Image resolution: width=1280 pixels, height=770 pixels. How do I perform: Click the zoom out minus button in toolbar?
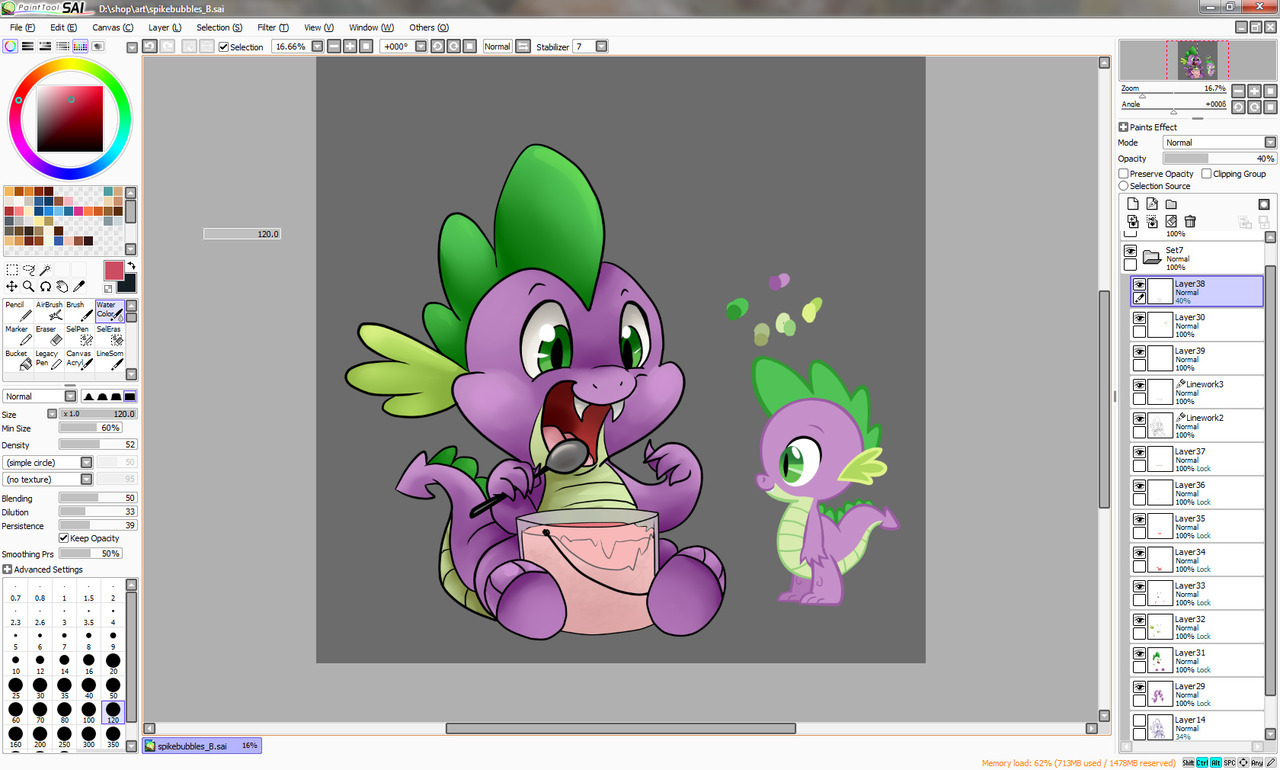pyautogui.click(x=333, y=46)
